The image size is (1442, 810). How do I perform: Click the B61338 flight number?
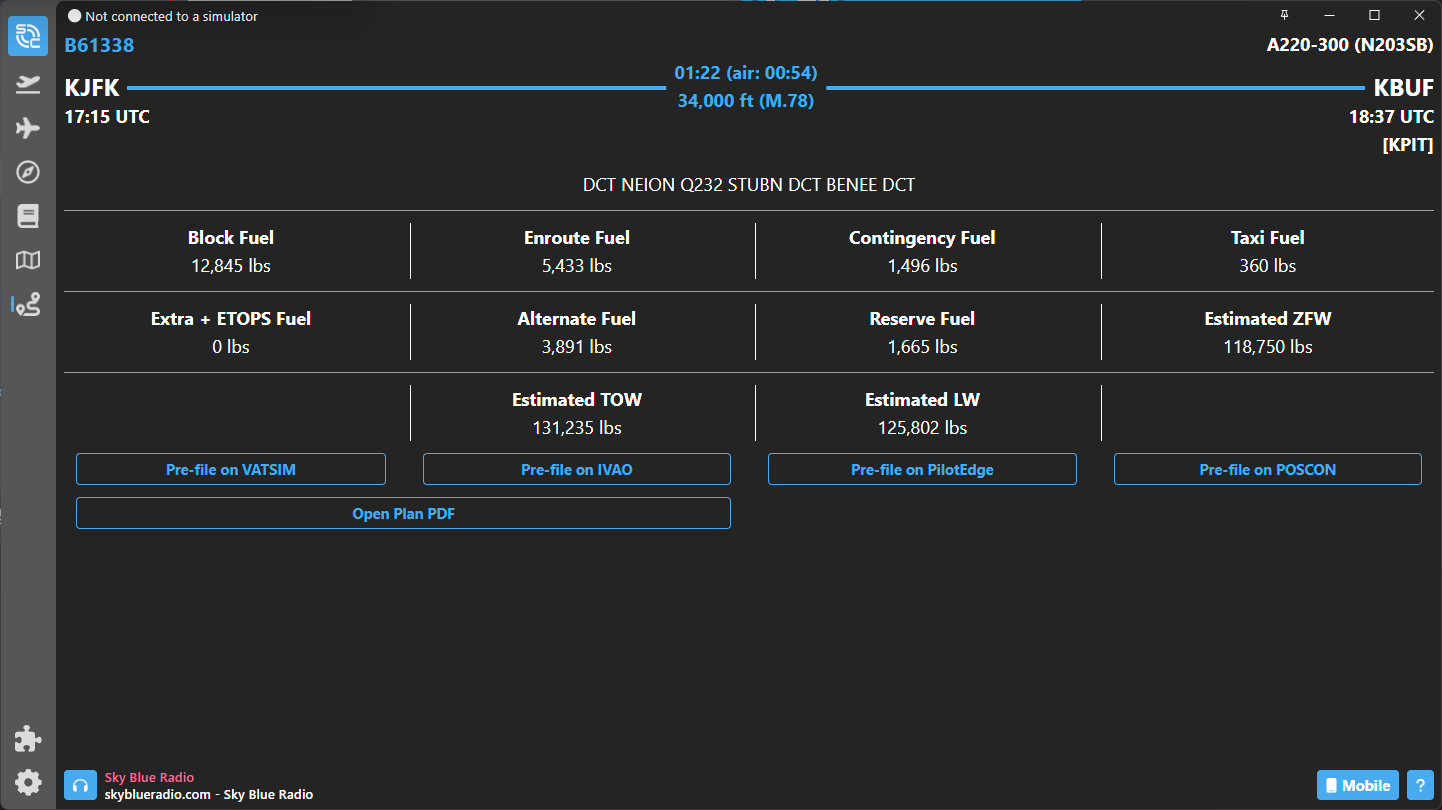[99, 45]
